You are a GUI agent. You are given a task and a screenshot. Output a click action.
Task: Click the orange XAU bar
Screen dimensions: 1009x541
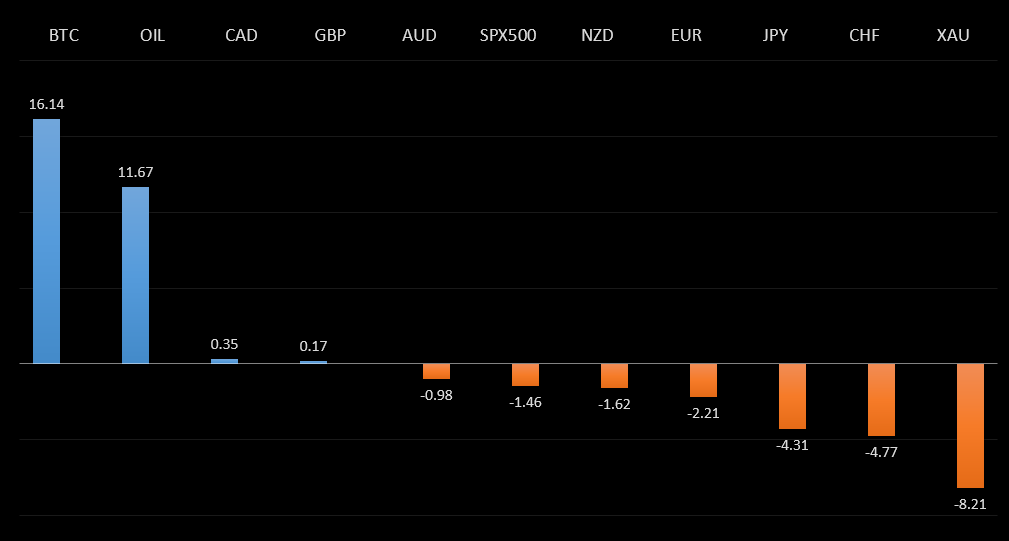tap(970, 425)
